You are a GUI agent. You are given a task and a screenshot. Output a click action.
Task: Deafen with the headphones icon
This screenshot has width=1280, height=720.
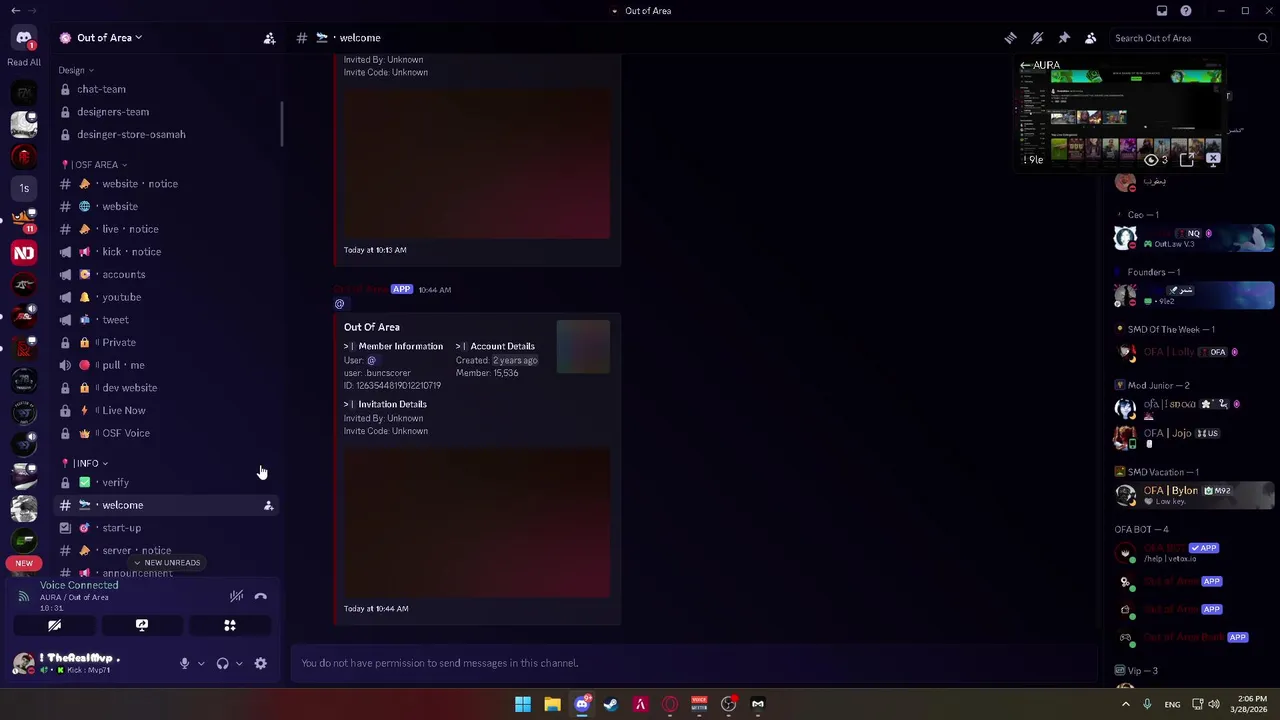(222, 663)
